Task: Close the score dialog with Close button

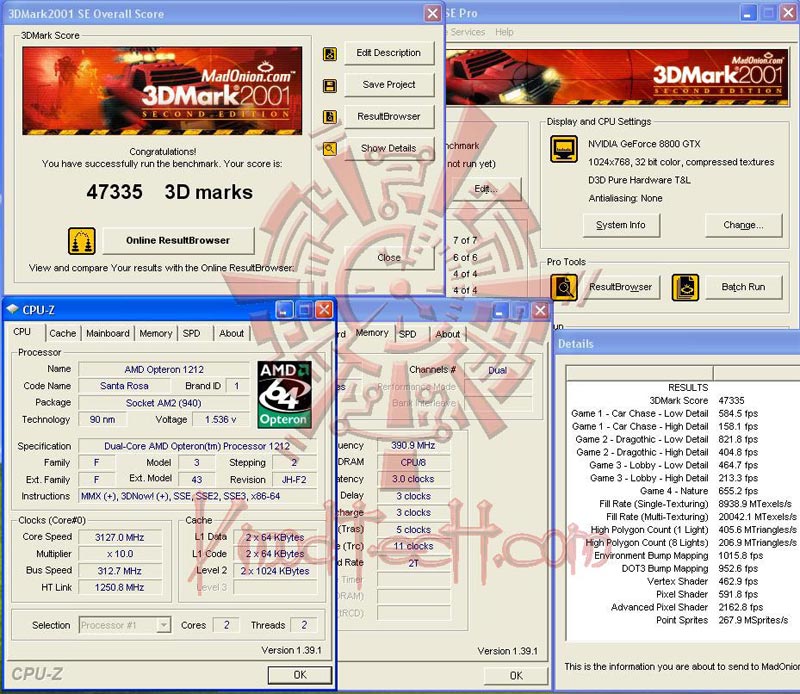Action: (389, 258)
